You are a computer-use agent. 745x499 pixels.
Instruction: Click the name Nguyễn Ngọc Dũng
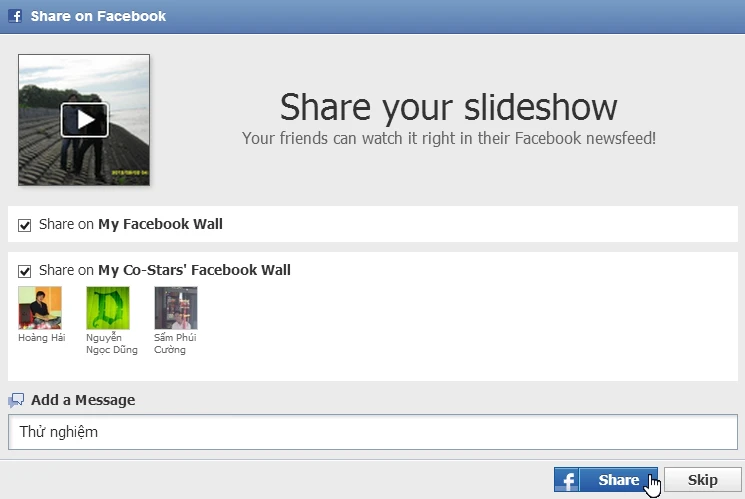pyautogui.click(x=112, y=344)
